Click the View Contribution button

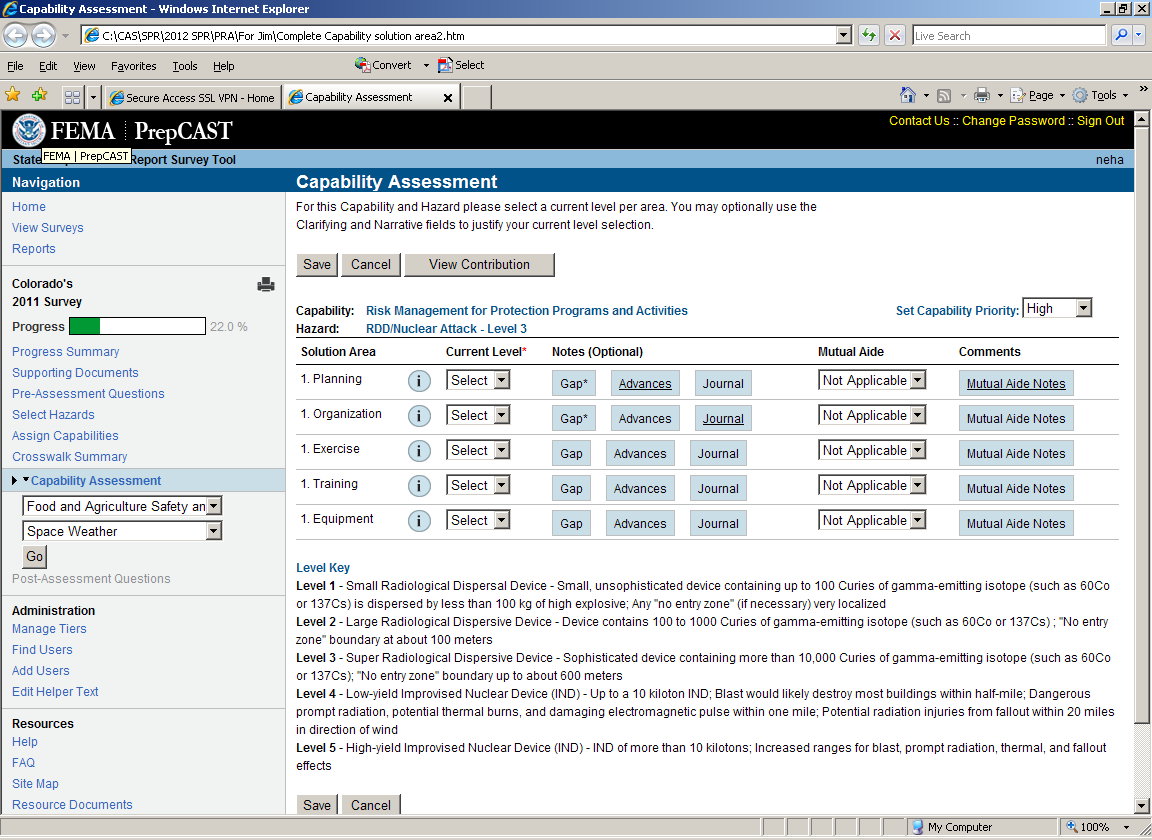click(479, 265)
